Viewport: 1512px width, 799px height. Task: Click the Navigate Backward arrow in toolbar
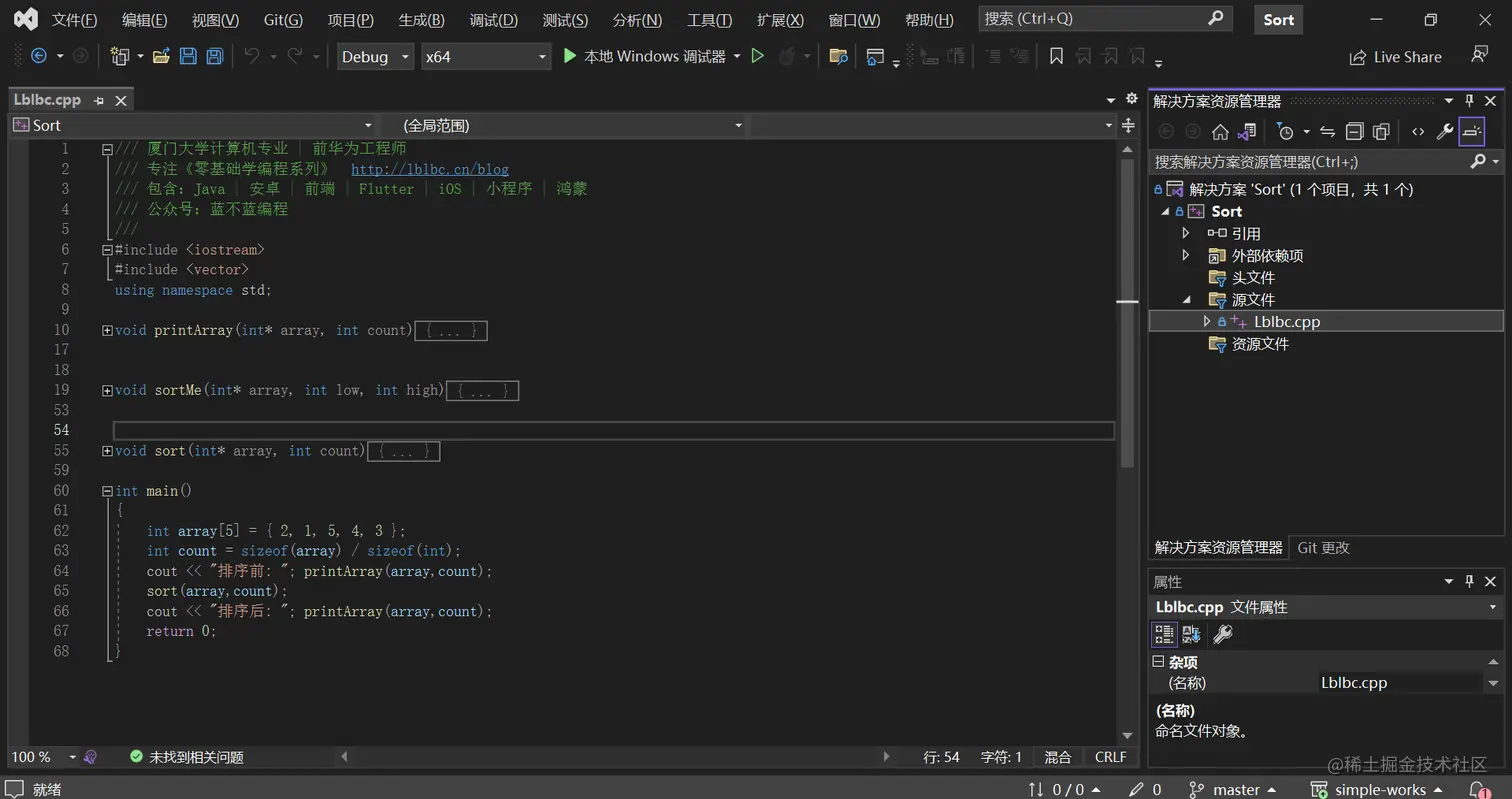tap(39, 57)
